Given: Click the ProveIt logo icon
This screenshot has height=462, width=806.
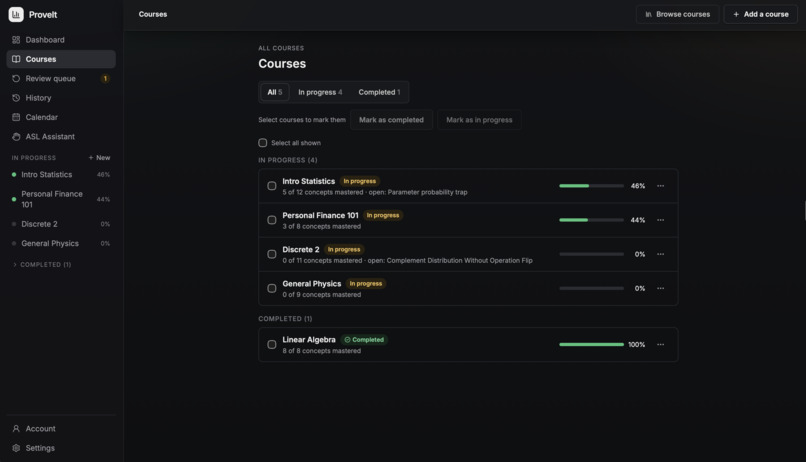Looking at the screenshot, I should pos(16,14).
